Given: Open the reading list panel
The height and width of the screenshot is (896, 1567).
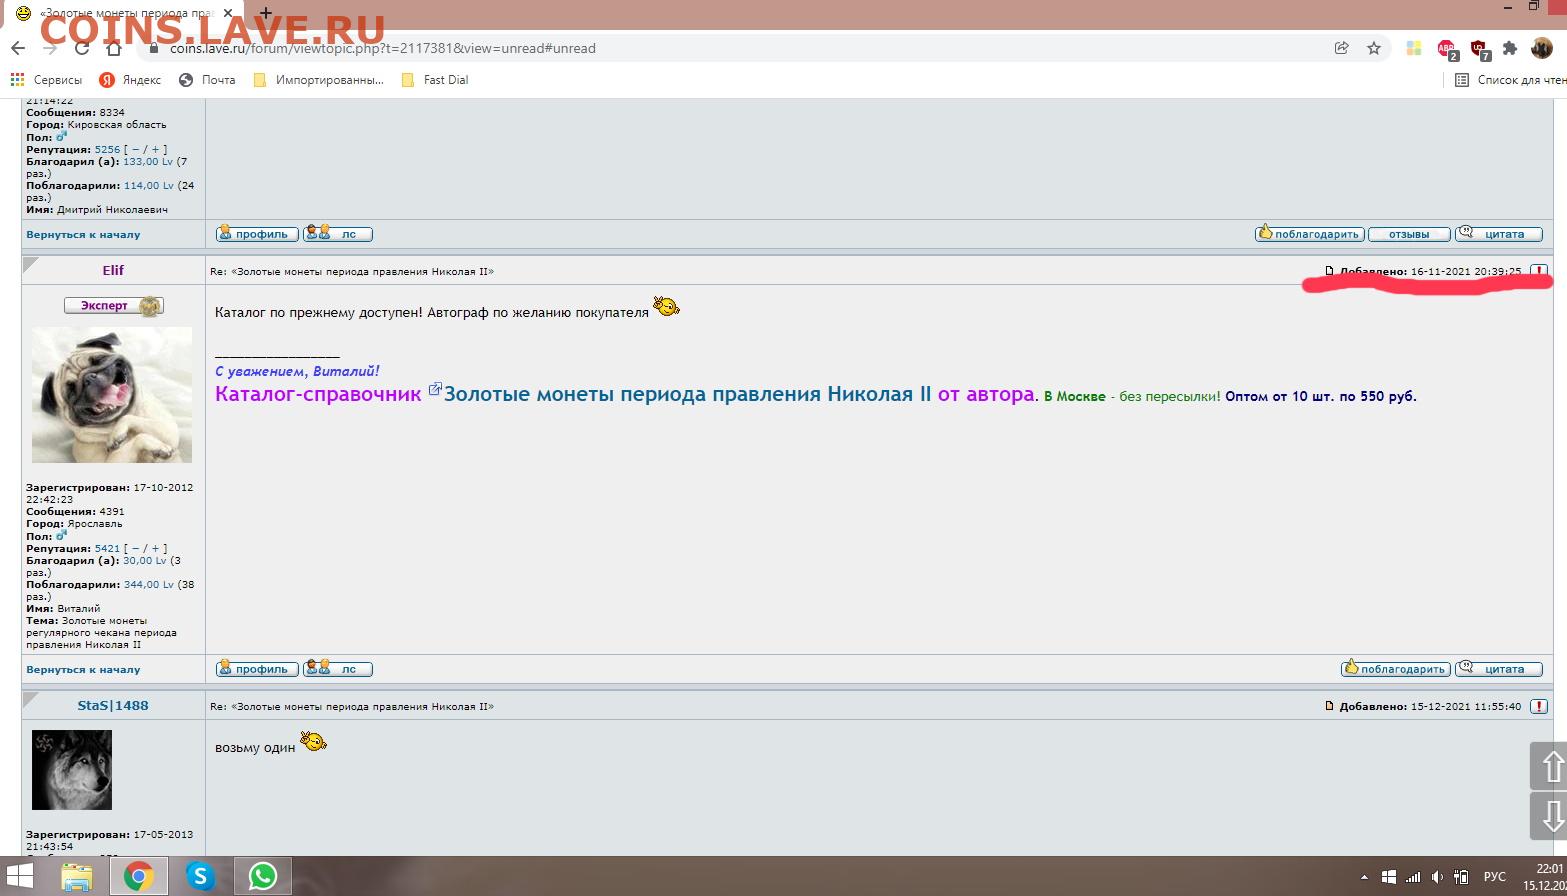Looking at the screenshot, I should (x=1510, y=80).
